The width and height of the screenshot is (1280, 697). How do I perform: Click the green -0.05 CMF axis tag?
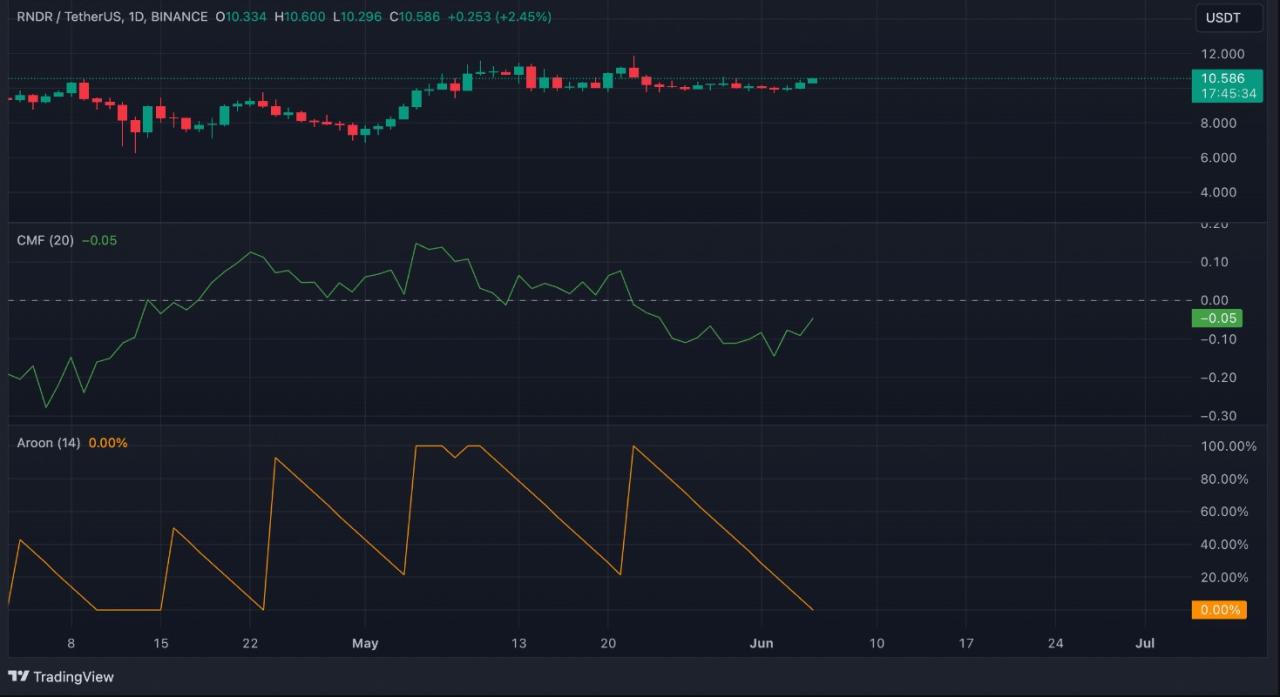coord(1216,319)
